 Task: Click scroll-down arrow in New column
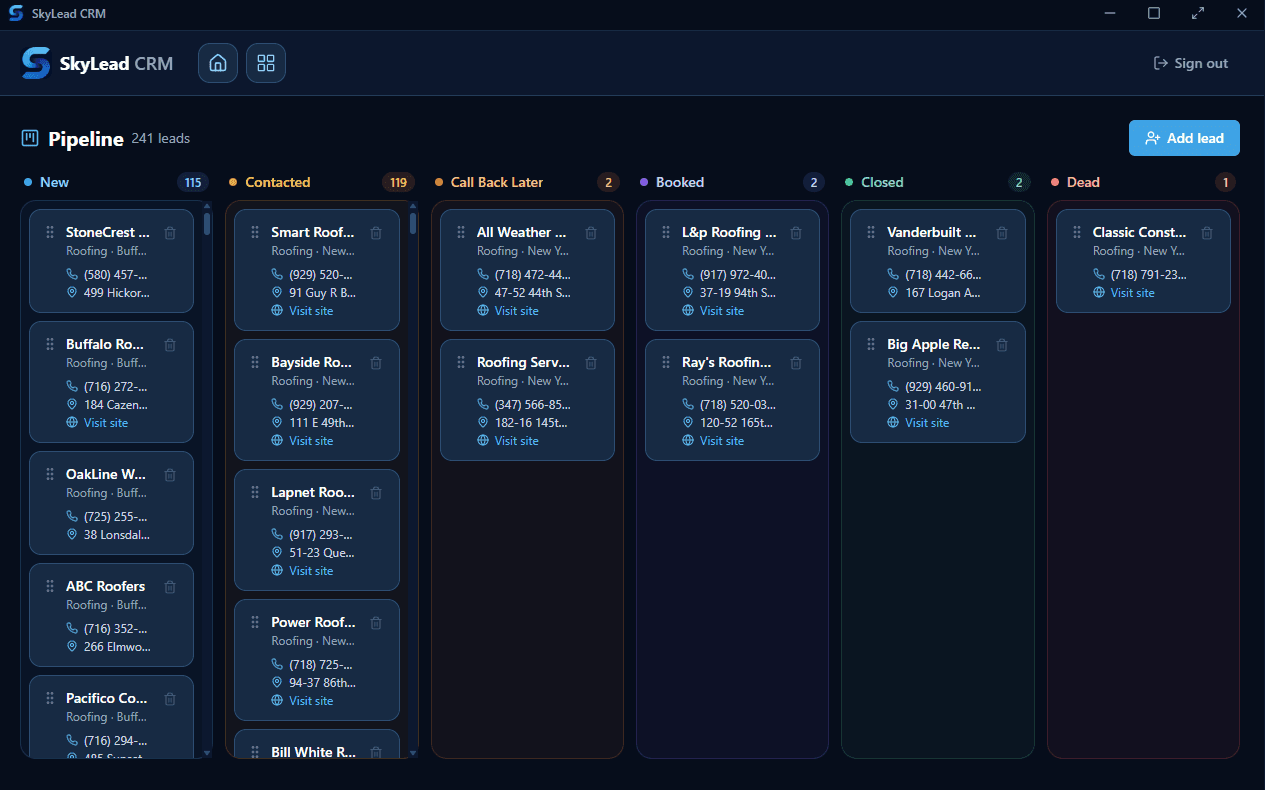207,752
